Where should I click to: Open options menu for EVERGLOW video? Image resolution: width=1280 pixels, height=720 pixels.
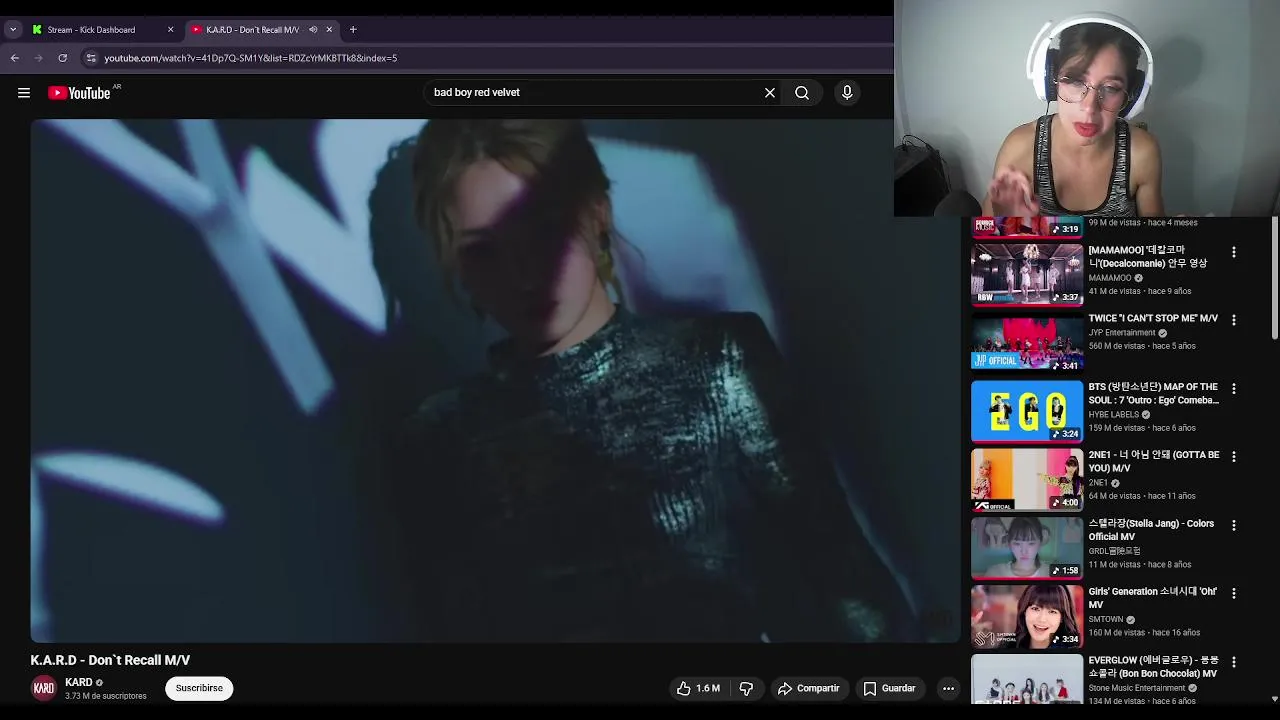point(1234,662)
